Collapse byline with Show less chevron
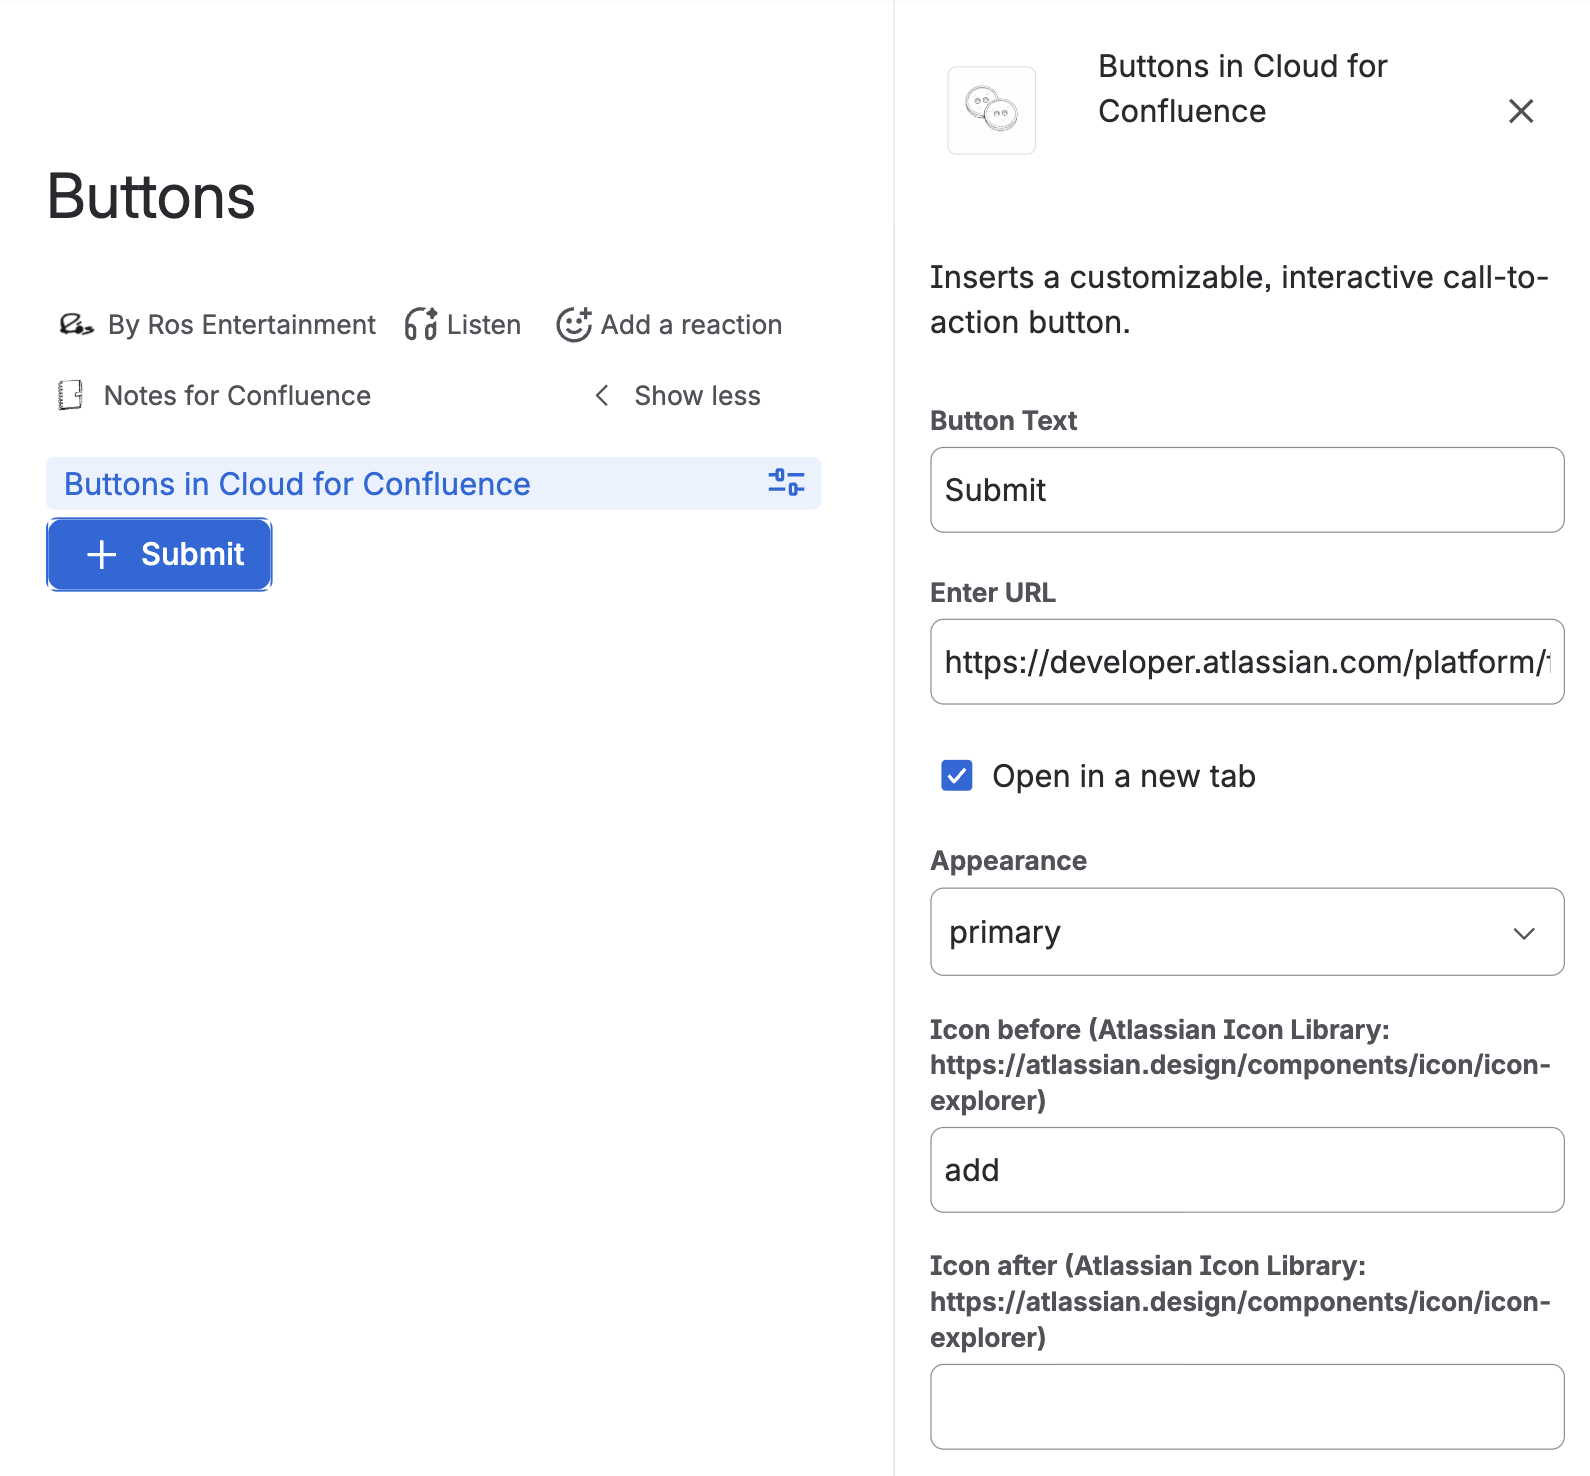Image resolution: width=1590 pixels, height=1476 pixels. 602,395
